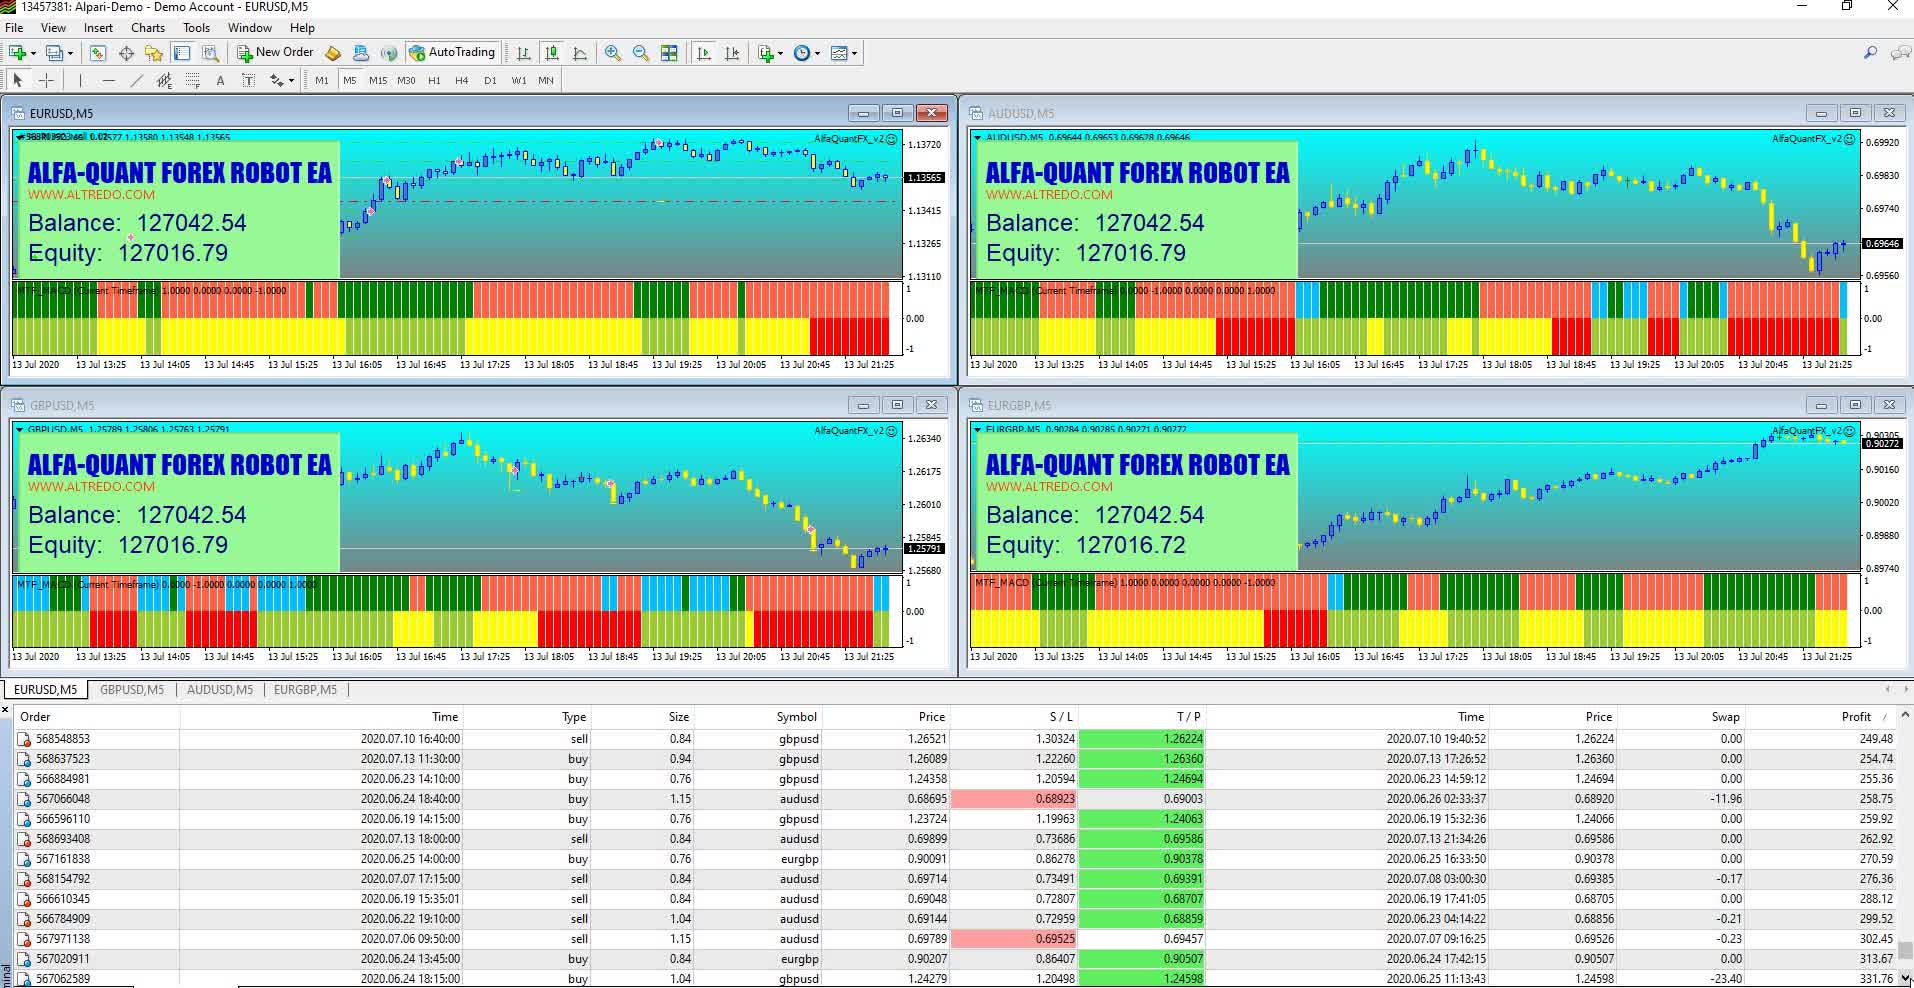Screen dimensions: 1914x988
Task: Tile the chart windows
Action: click(x=669, y=53)
